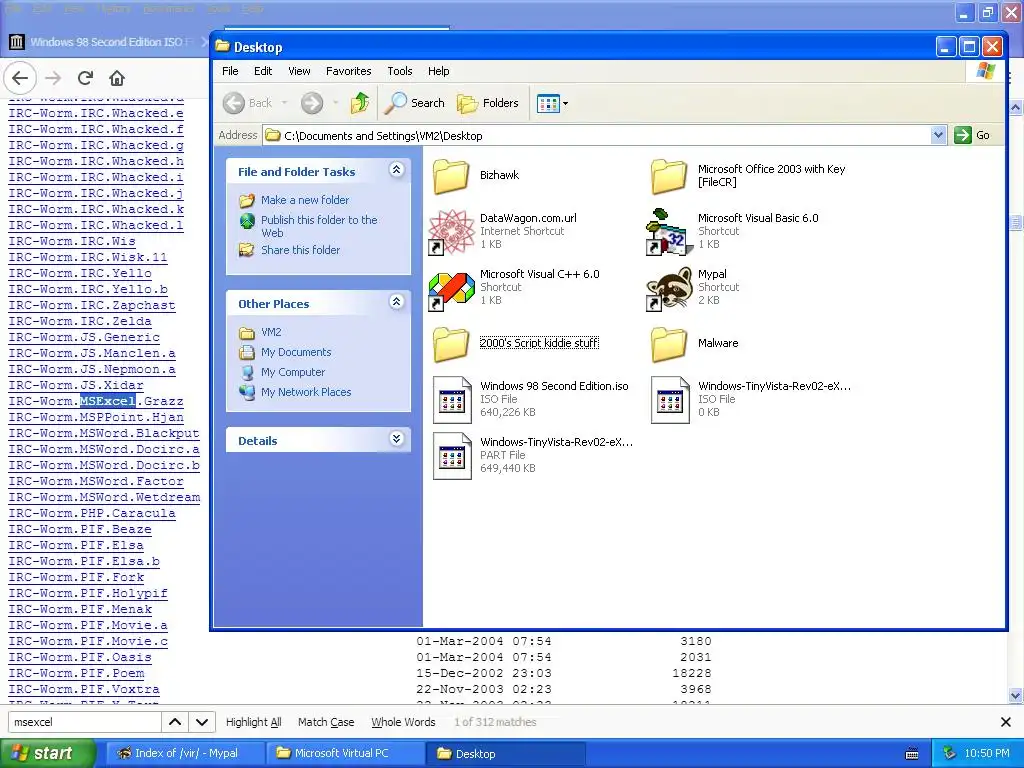
Task: Click Publish this folder to the Web
Action: point(319,226)
